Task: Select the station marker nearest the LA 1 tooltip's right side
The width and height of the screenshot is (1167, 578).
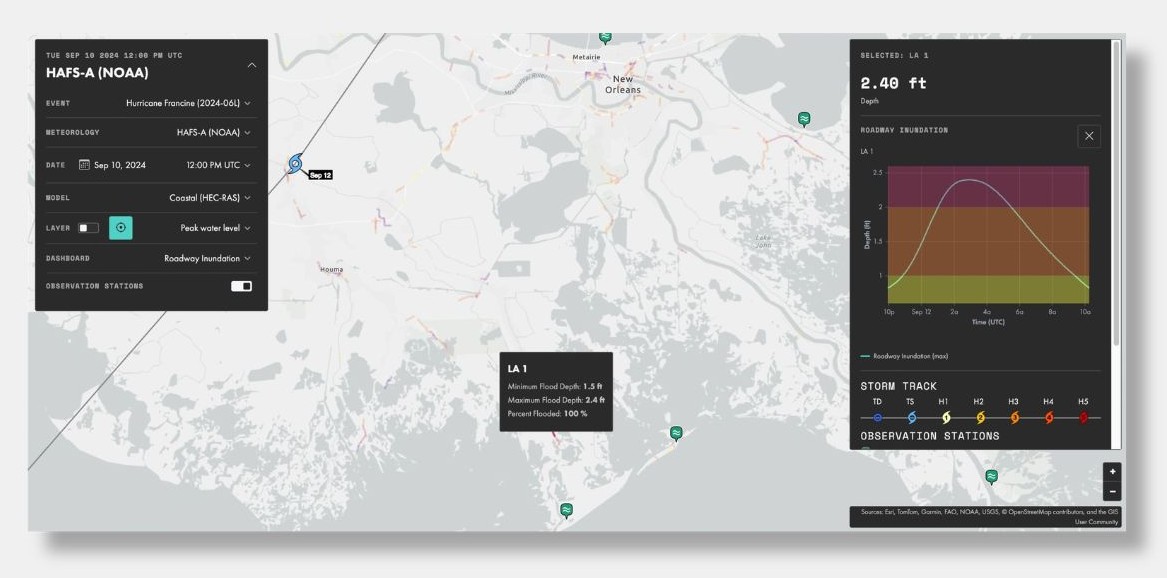Action: [676, 433]
